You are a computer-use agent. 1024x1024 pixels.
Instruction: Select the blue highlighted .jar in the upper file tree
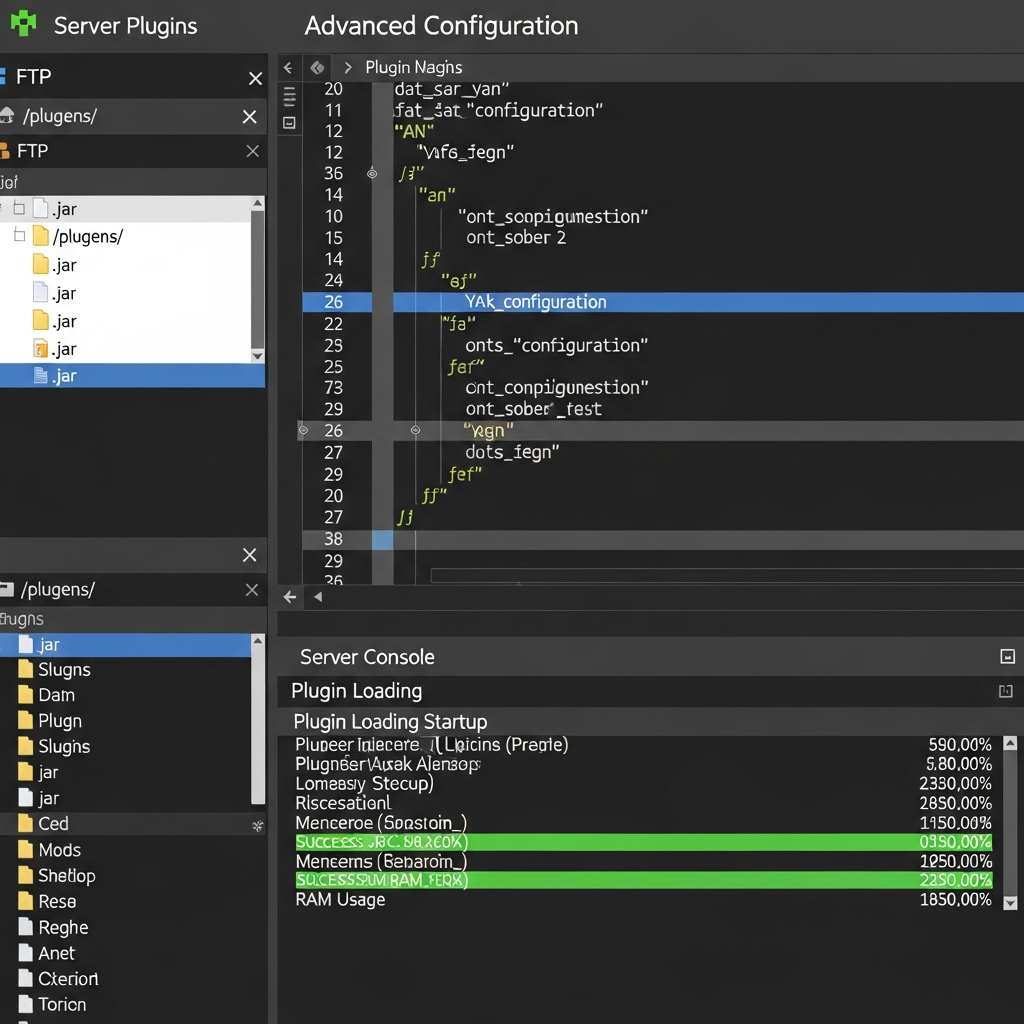coord(133,376)
